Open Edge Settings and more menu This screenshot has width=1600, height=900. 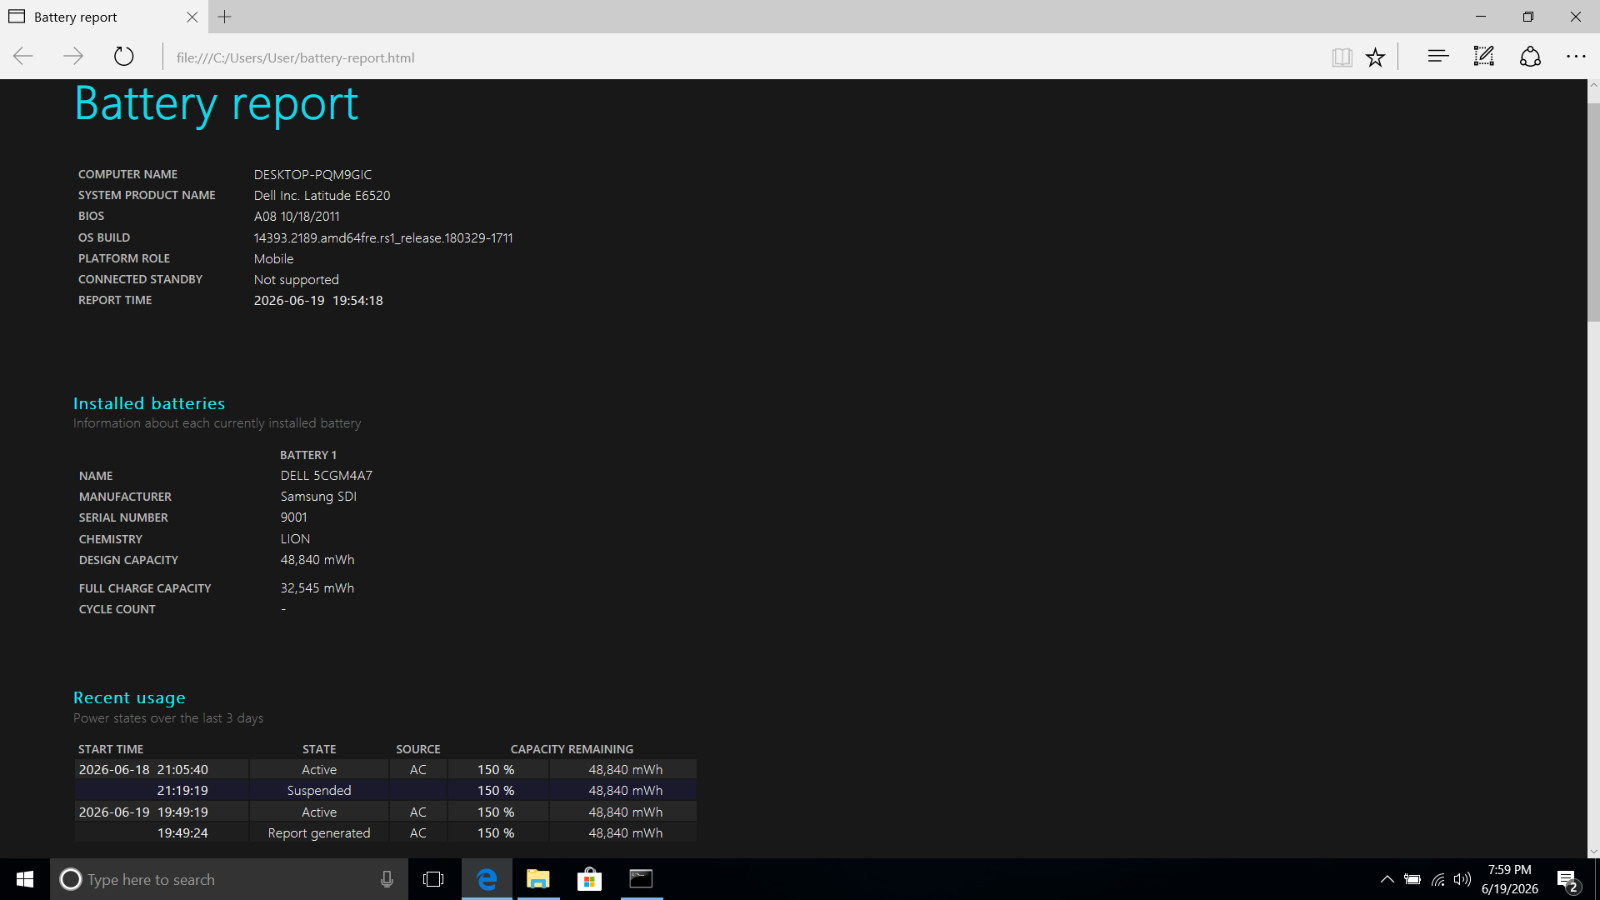point(1576,57)
